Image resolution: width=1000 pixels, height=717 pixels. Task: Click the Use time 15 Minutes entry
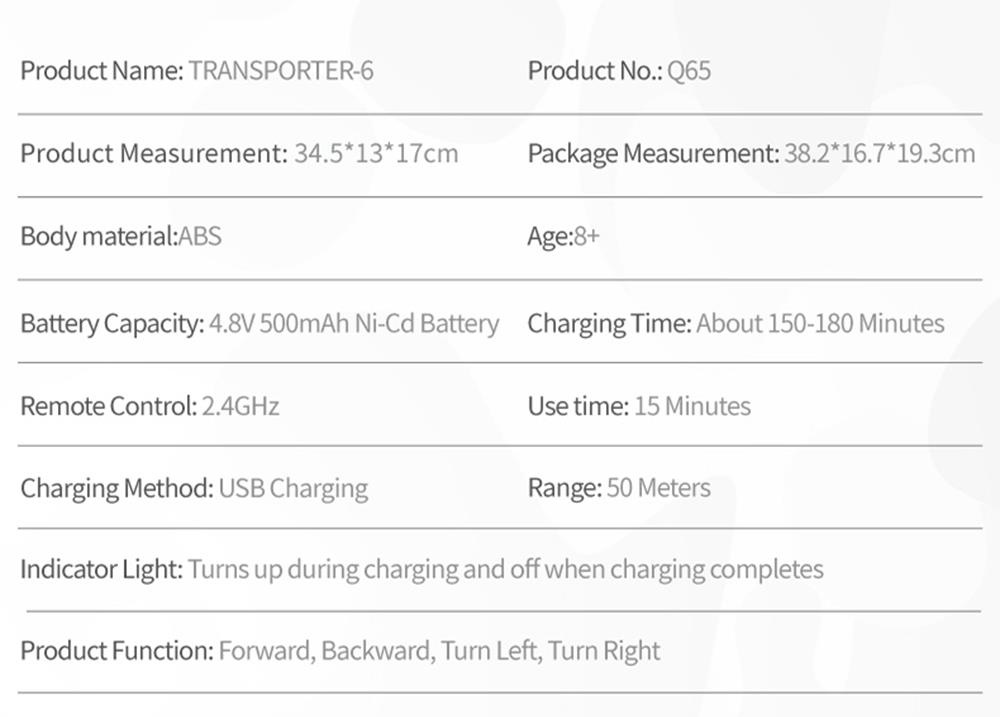pyautogui.click(x=639, y=406)
